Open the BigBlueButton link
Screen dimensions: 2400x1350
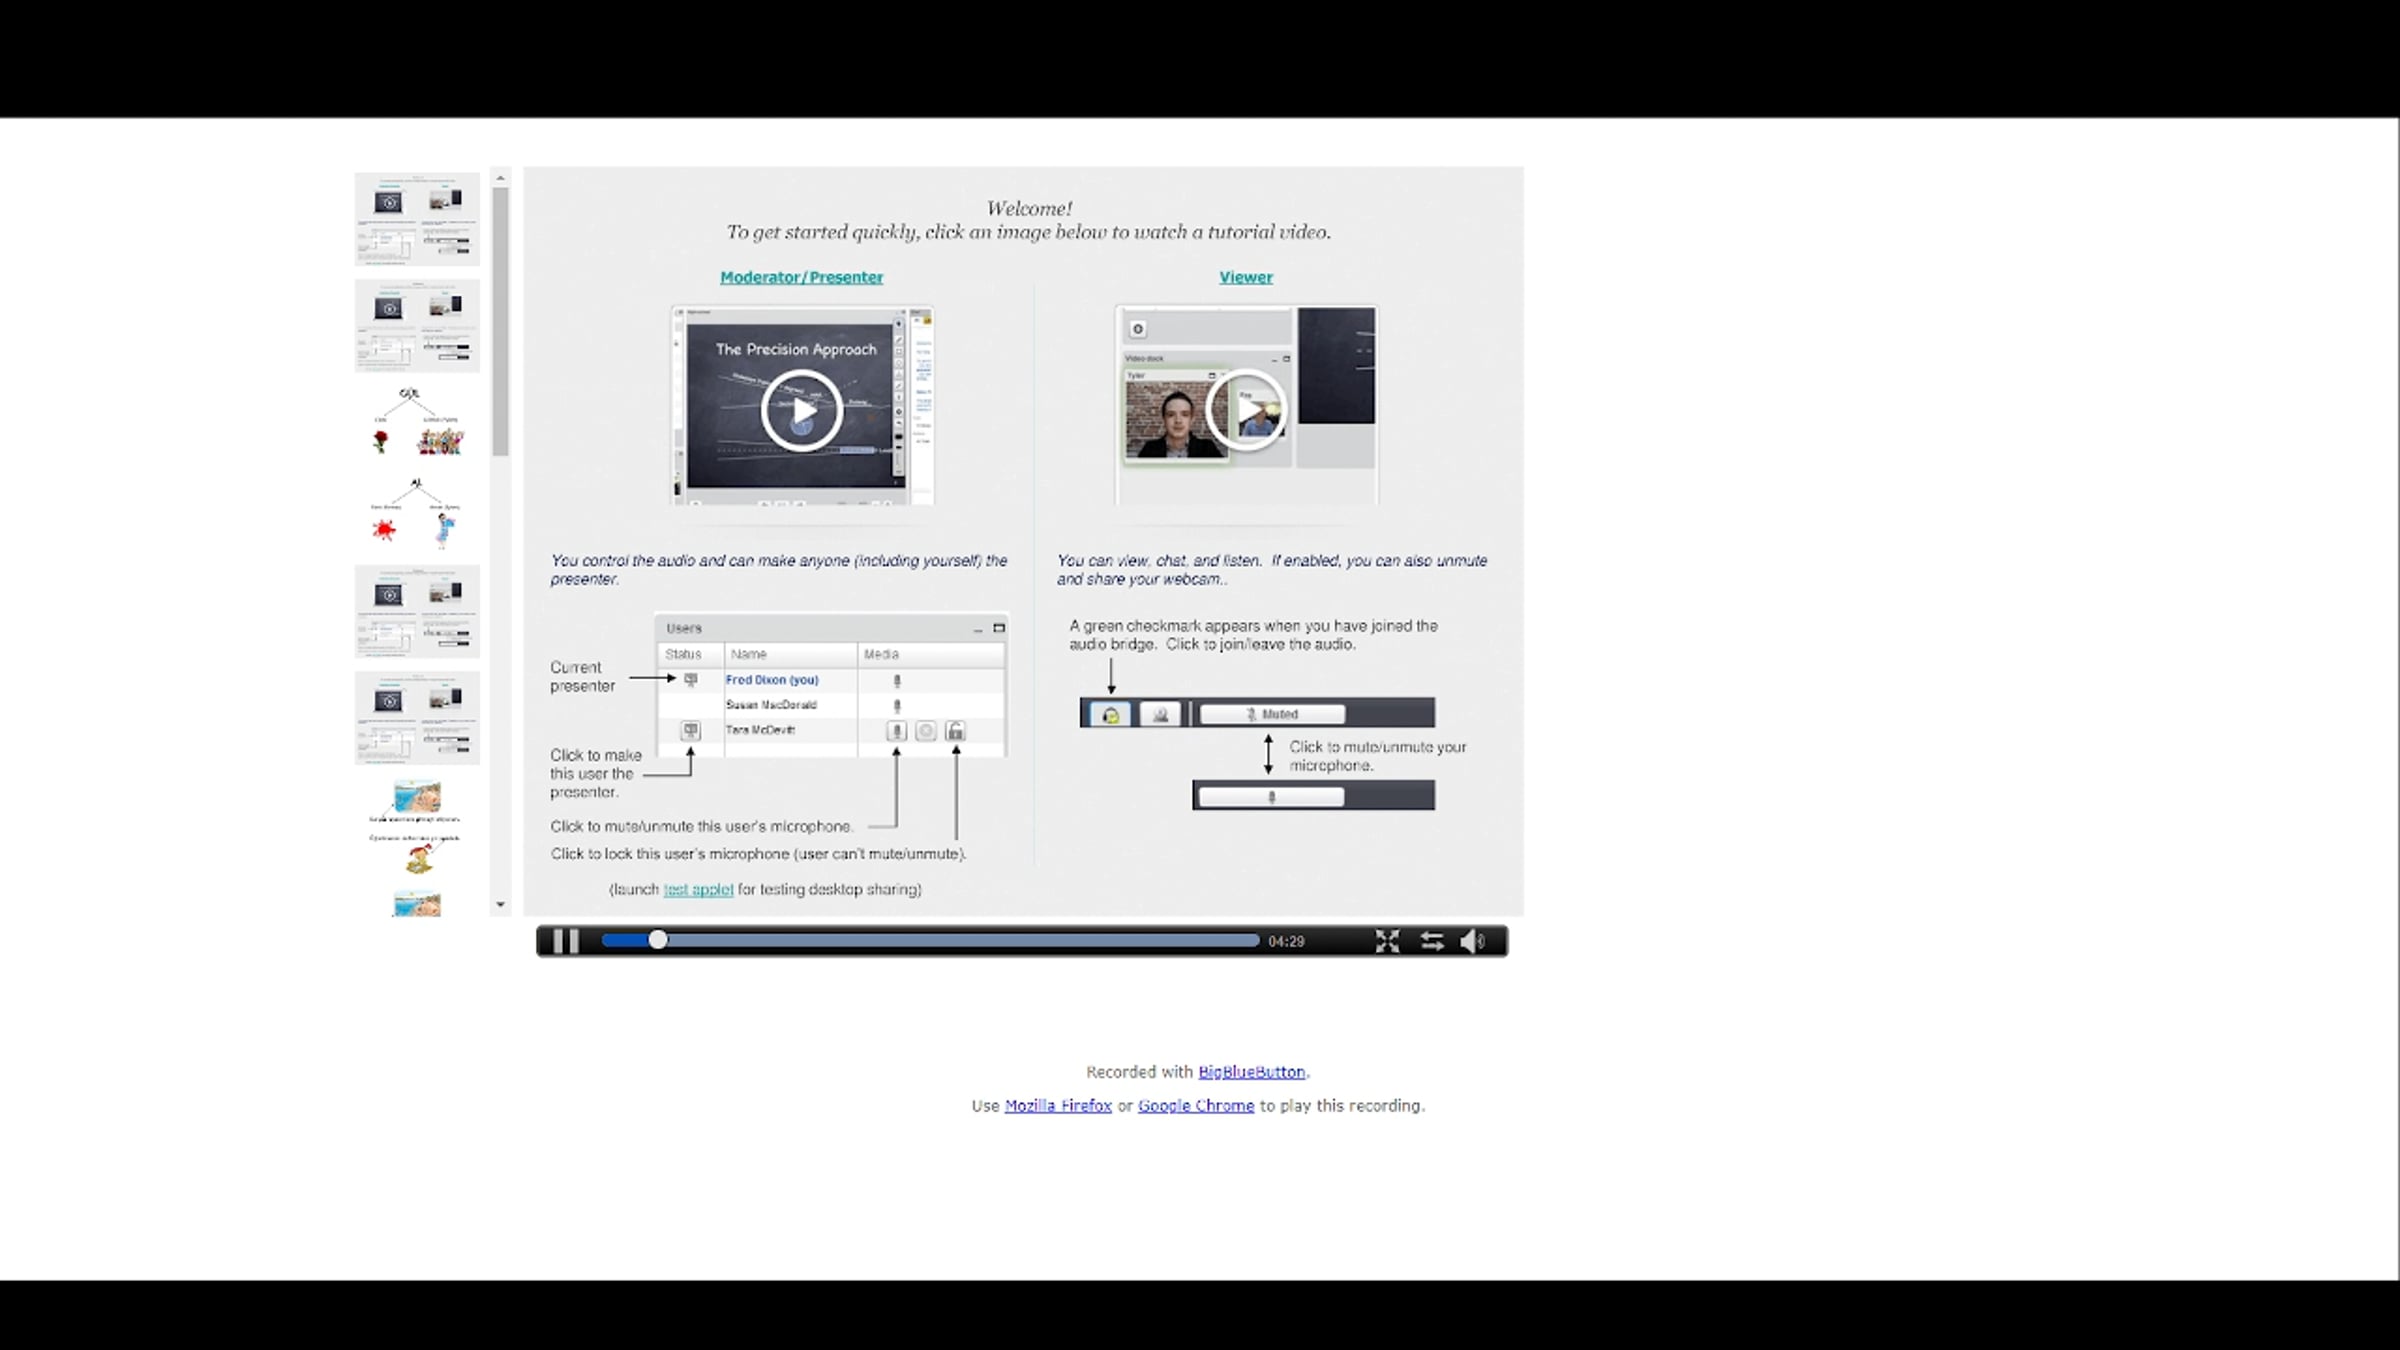(1251, 1072)
